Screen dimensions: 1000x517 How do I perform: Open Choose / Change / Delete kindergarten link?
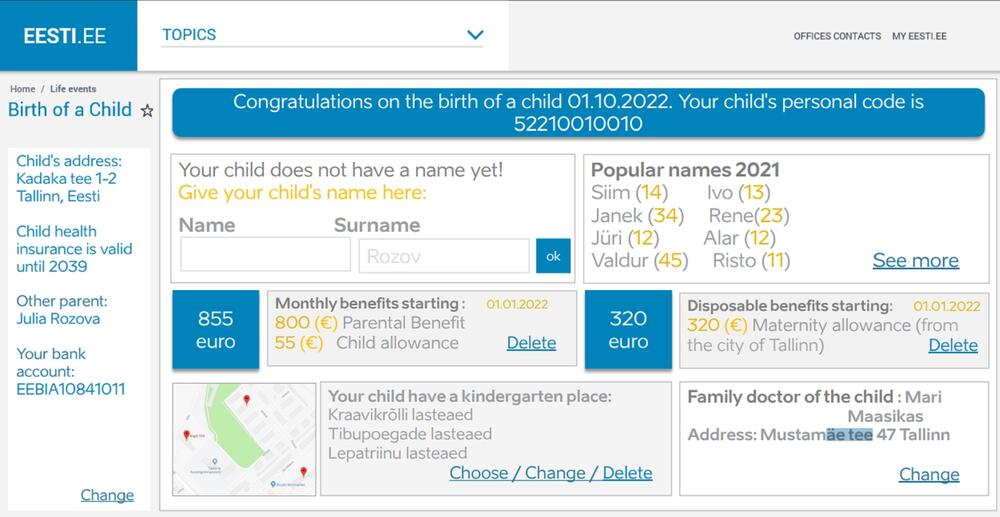coord(550,473)
